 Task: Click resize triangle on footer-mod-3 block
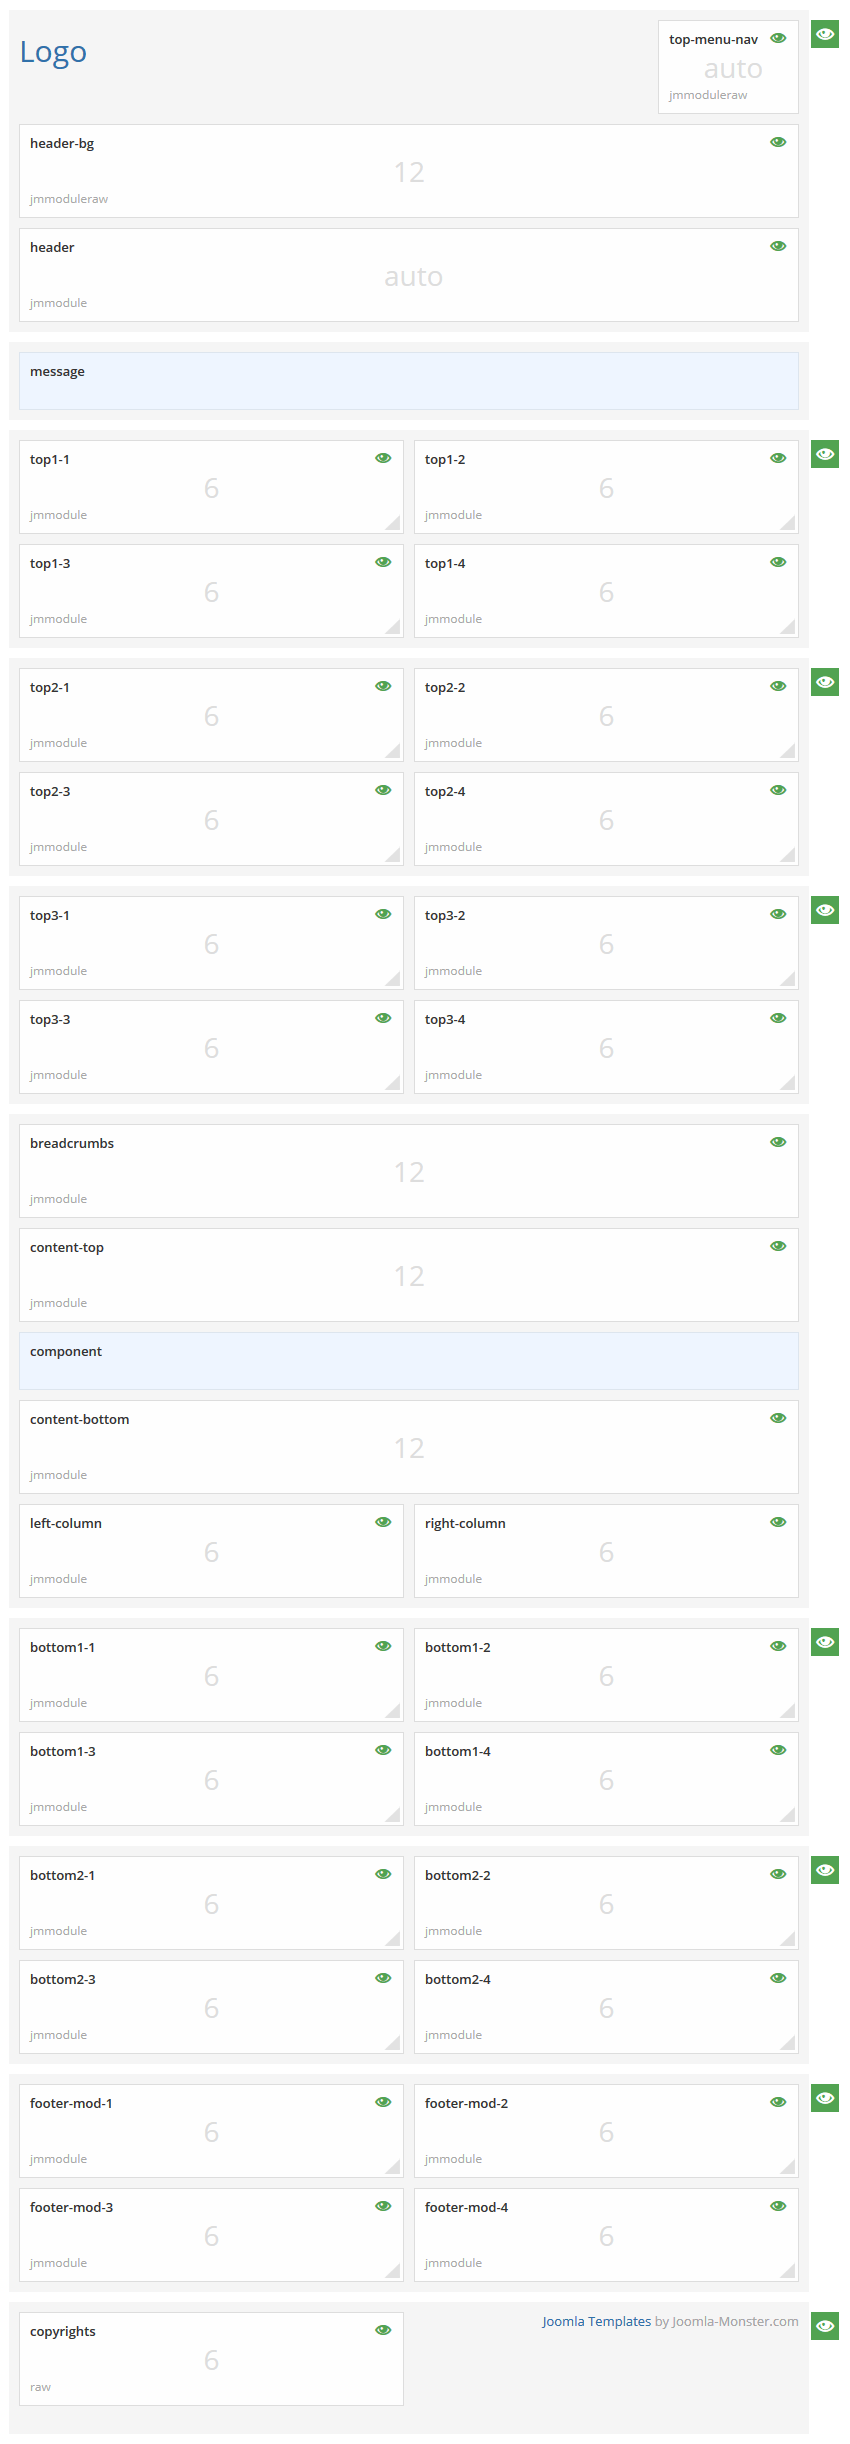click(x=394, y=2272)
